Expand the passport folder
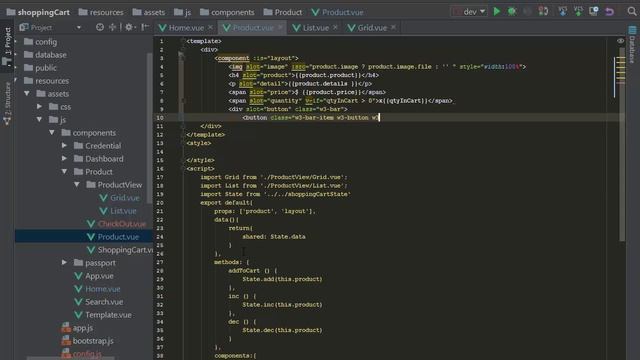 pos(64,262)
